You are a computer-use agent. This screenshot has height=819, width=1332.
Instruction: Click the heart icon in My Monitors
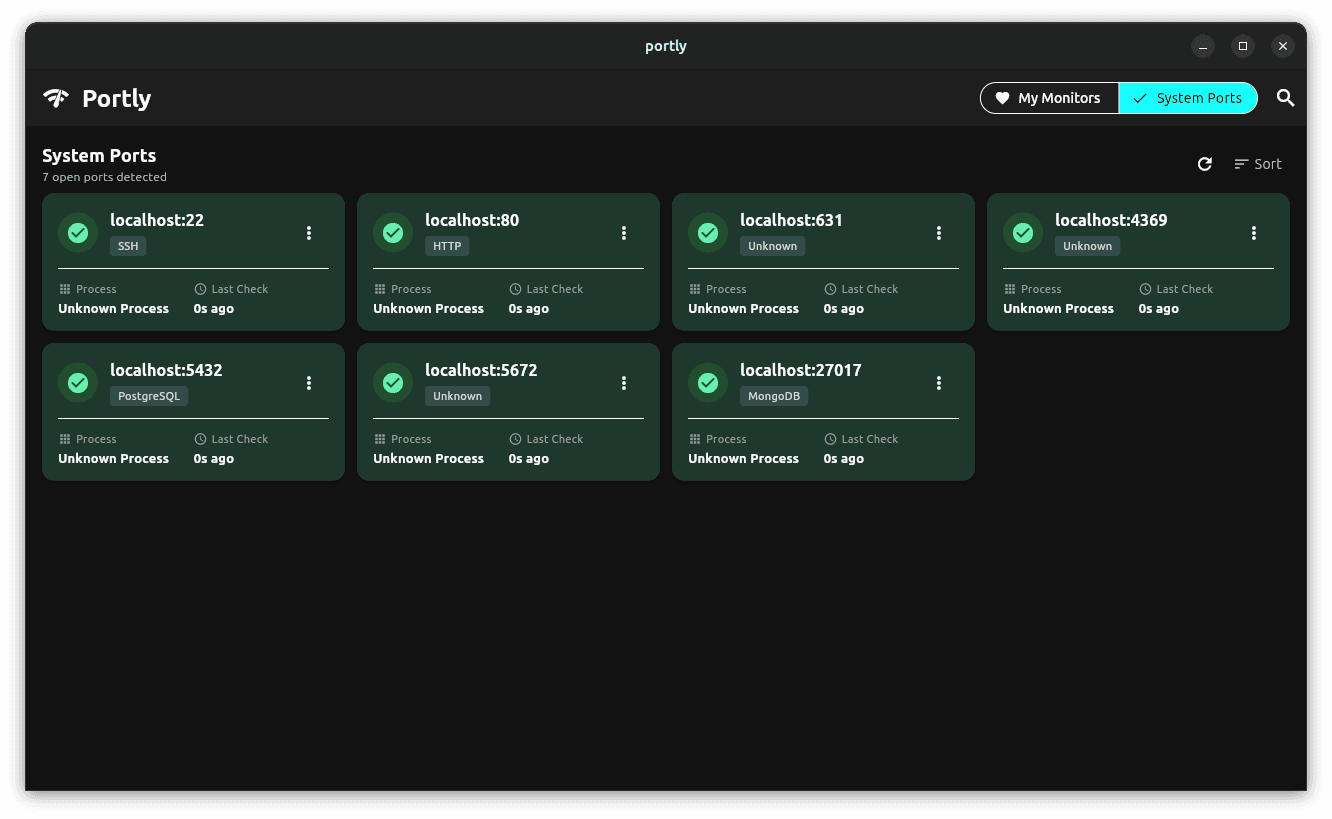(1003, 98)
